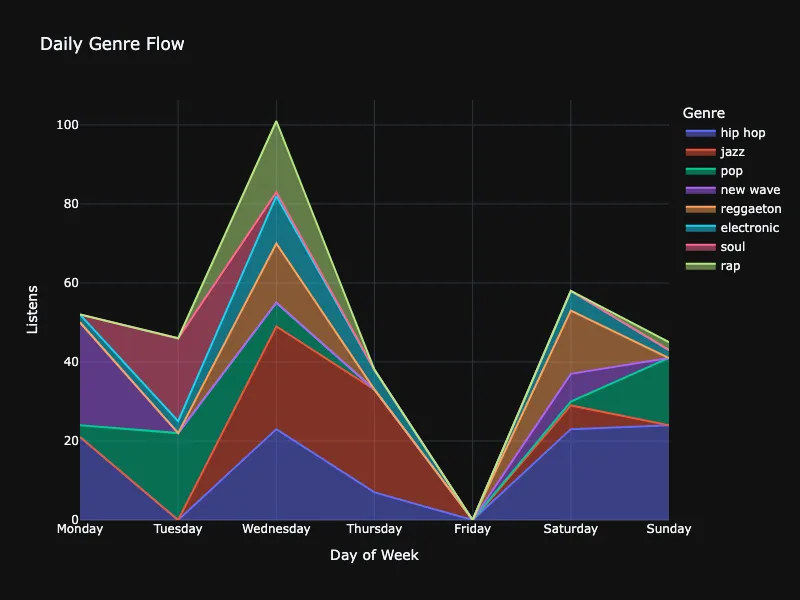
Task: Select the Sunday x-axis tick label
Action: [668, 529]
